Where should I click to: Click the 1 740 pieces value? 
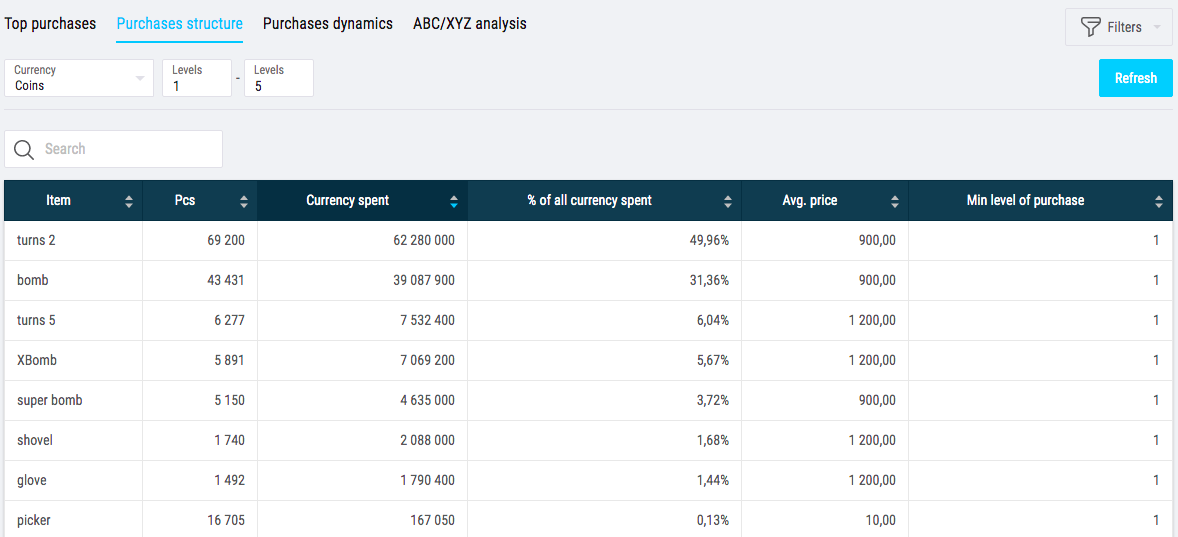pyautogui.click(x=228, y=440)
